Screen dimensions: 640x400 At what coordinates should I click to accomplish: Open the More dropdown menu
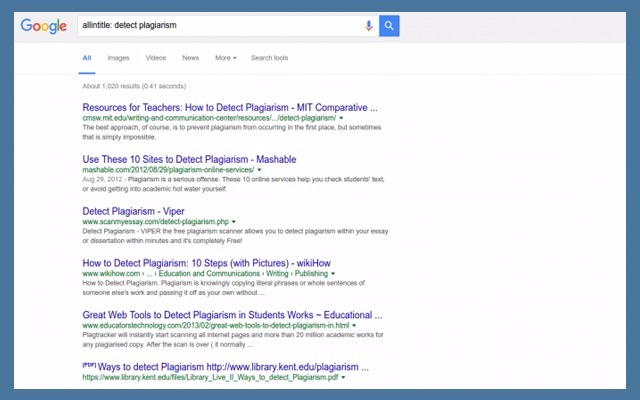(226, 58)
